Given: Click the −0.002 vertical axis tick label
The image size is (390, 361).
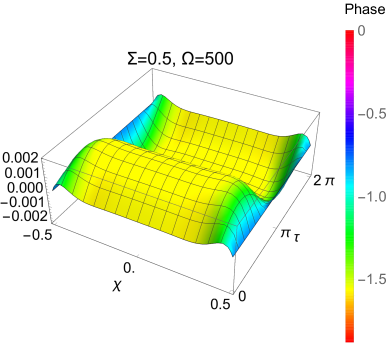Looking at the screenshot, I should (24, 216).
